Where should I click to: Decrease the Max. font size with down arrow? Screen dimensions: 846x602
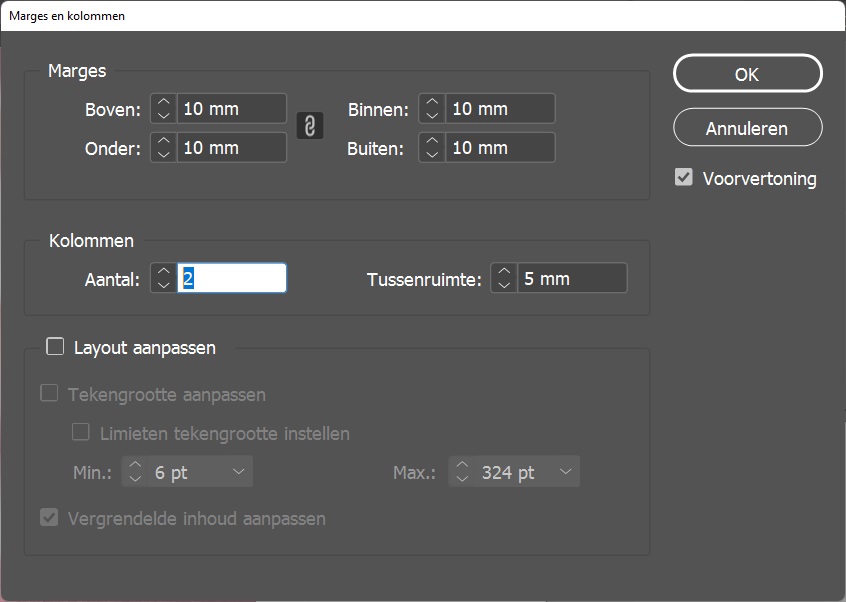pos(462,478)
